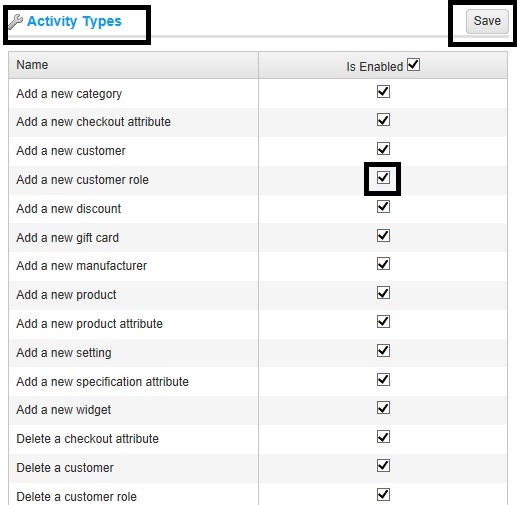Disable Add a new gift card activity
Image resolution: width=517 pixels, height=505 pixels.
point(383,236)
